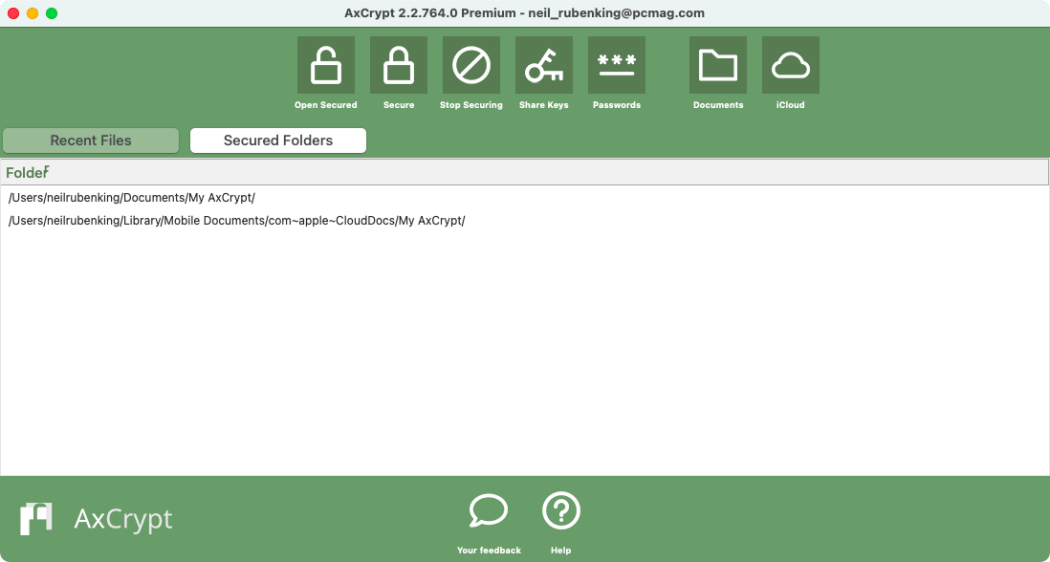Select the Stop Securing icon
The image size is (1050, 562).
pyautogui.click(x=471, y=65)
